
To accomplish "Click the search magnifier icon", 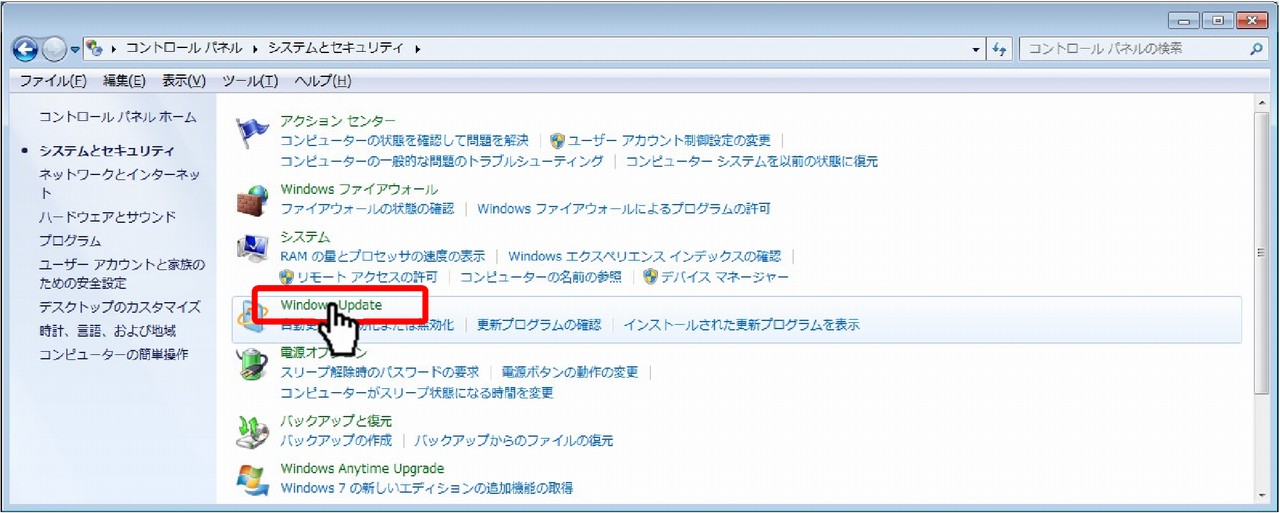I will coord(1256,48).
